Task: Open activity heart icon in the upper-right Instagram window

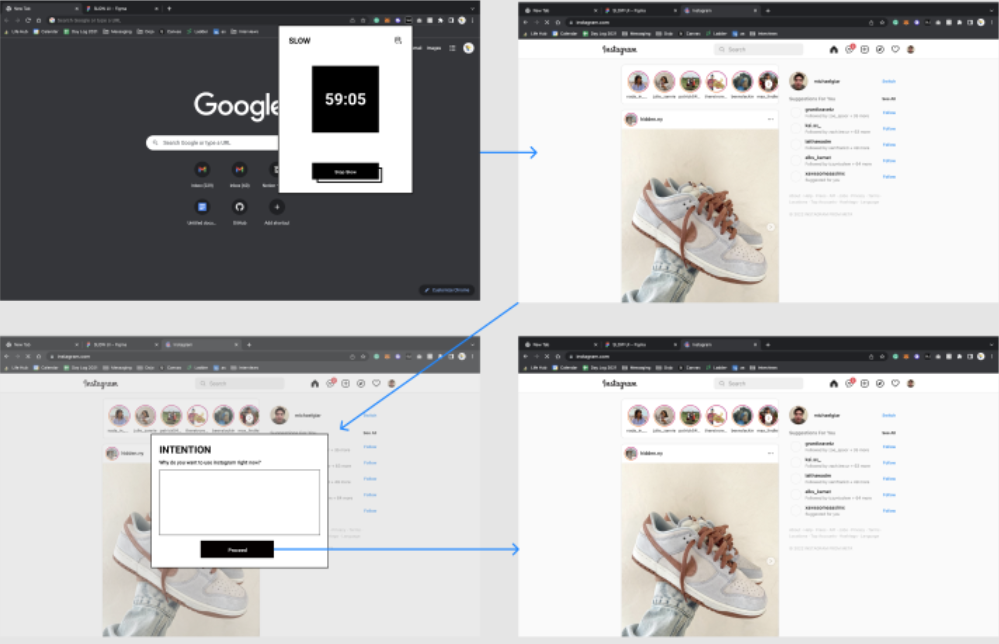Action: pyautogui.click(x=895, y=49)
